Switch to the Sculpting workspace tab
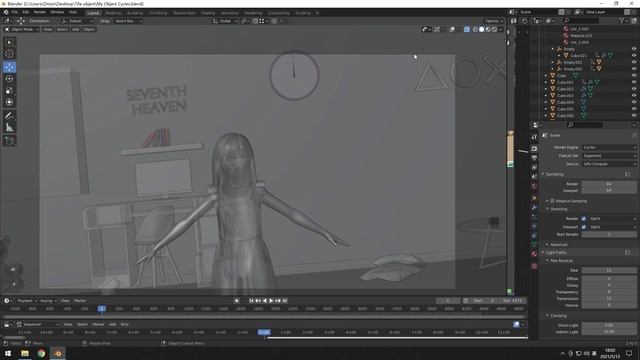This screenshot has height=360, width=640. click(x=135, y=13)
